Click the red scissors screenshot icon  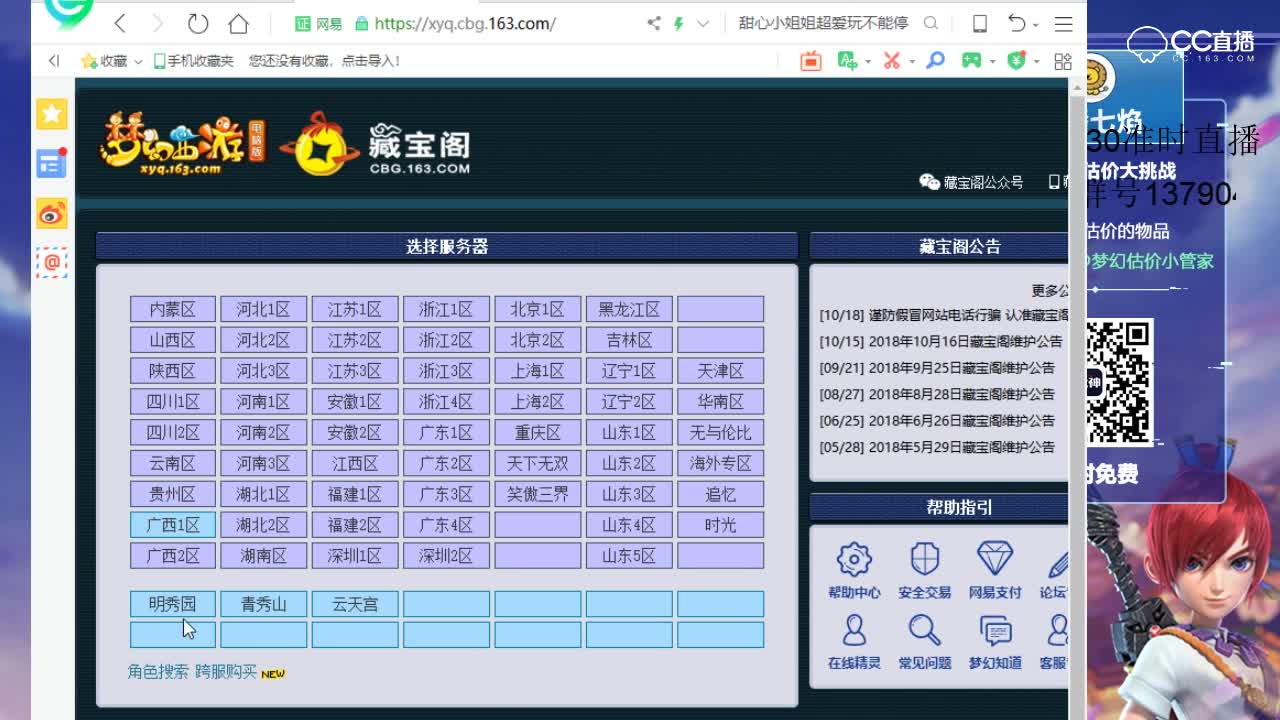(892, 61)
